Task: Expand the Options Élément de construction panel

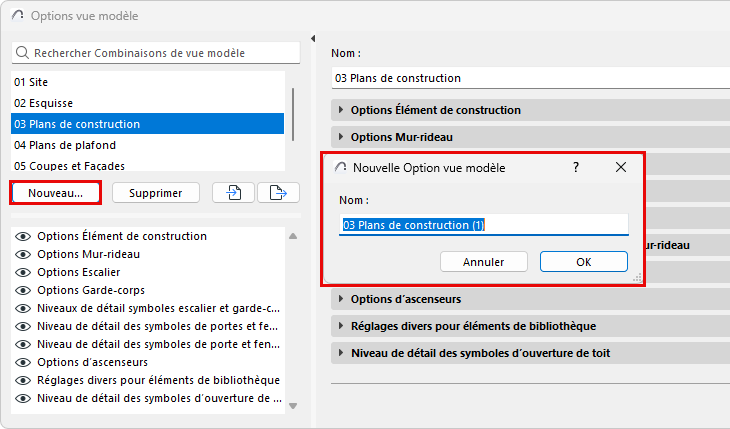Action: tap(341, 110)
